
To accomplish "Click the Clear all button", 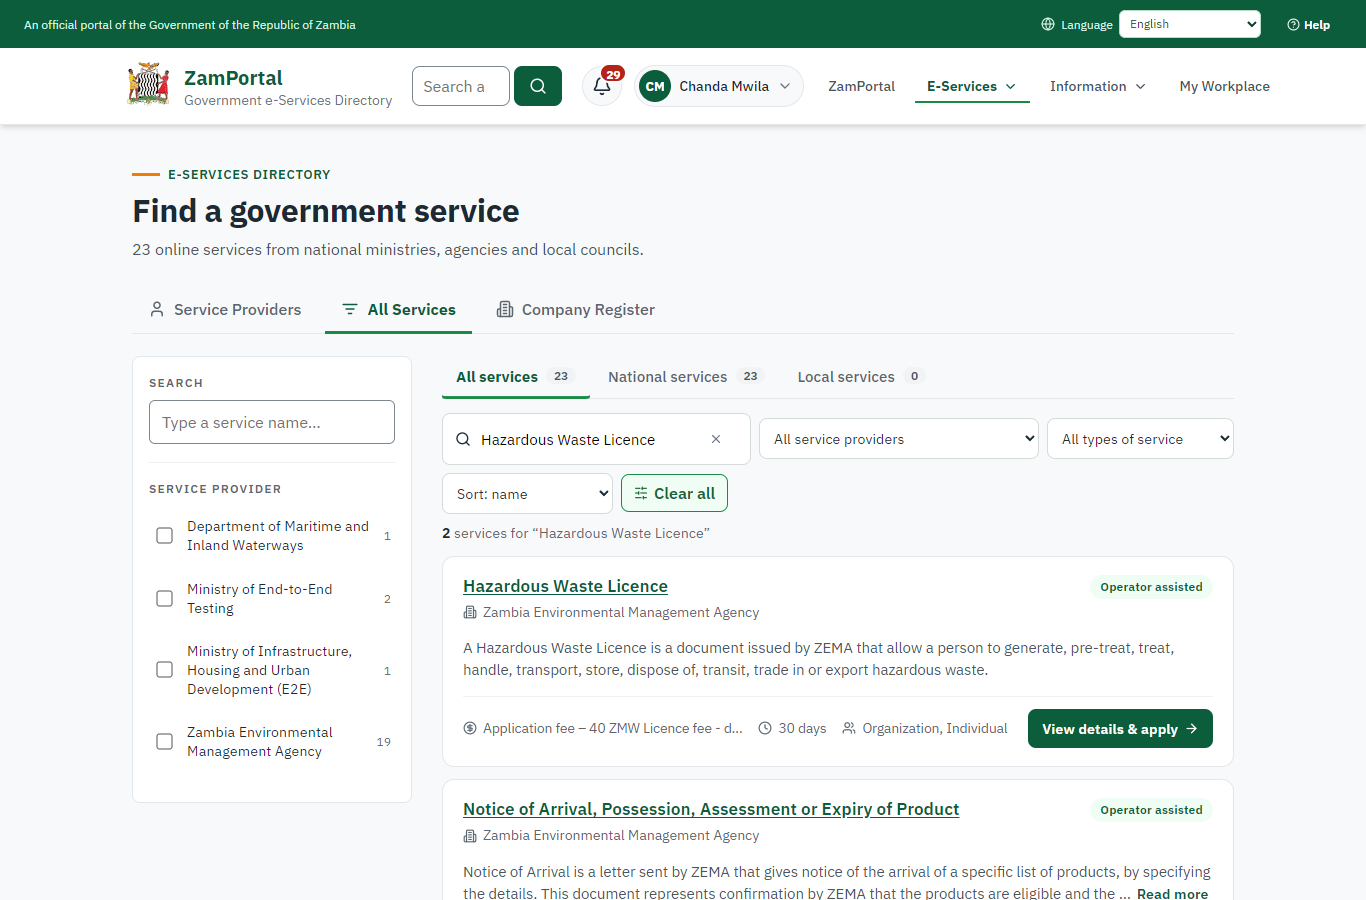I will pos(674,494).
